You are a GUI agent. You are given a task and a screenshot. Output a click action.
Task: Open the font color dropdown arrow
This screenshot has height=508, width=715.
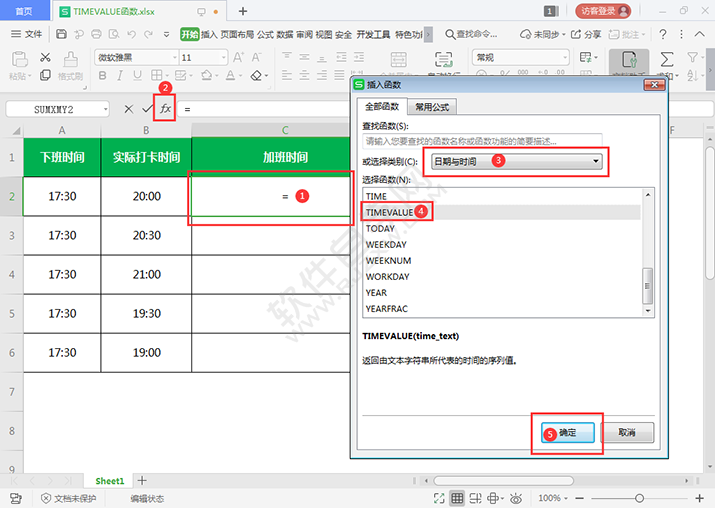click(241, 76)
